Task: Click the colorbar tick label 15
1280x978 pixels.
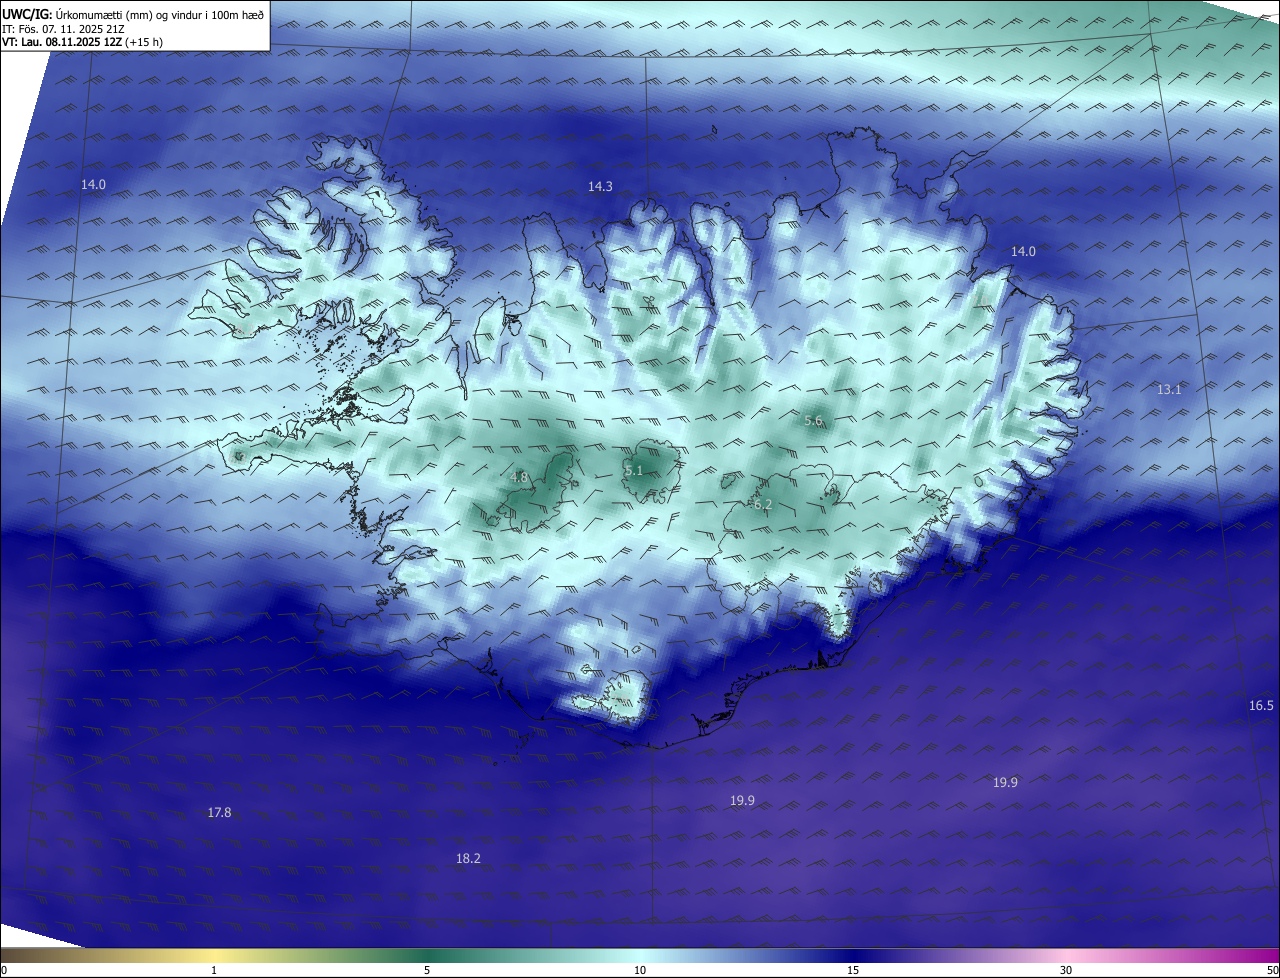Action: pyautogui.click(x=853, y=970)
